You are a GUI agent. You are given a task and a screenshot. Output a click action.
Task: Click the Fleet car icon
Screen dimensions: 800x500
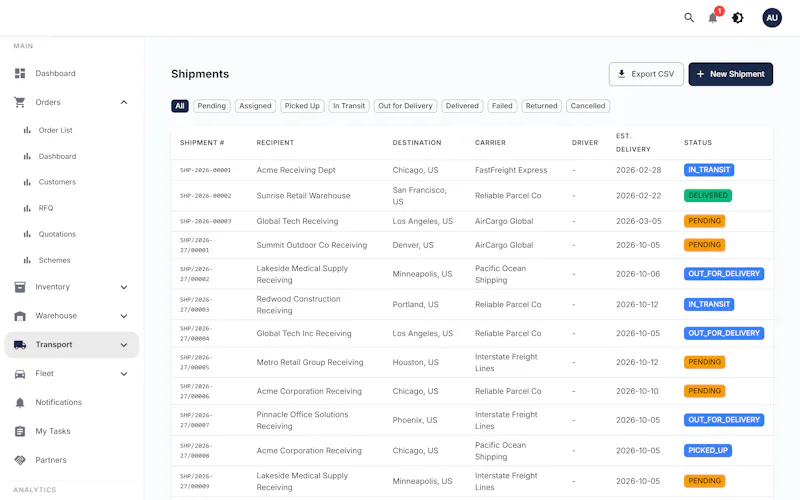pos(20,374)
